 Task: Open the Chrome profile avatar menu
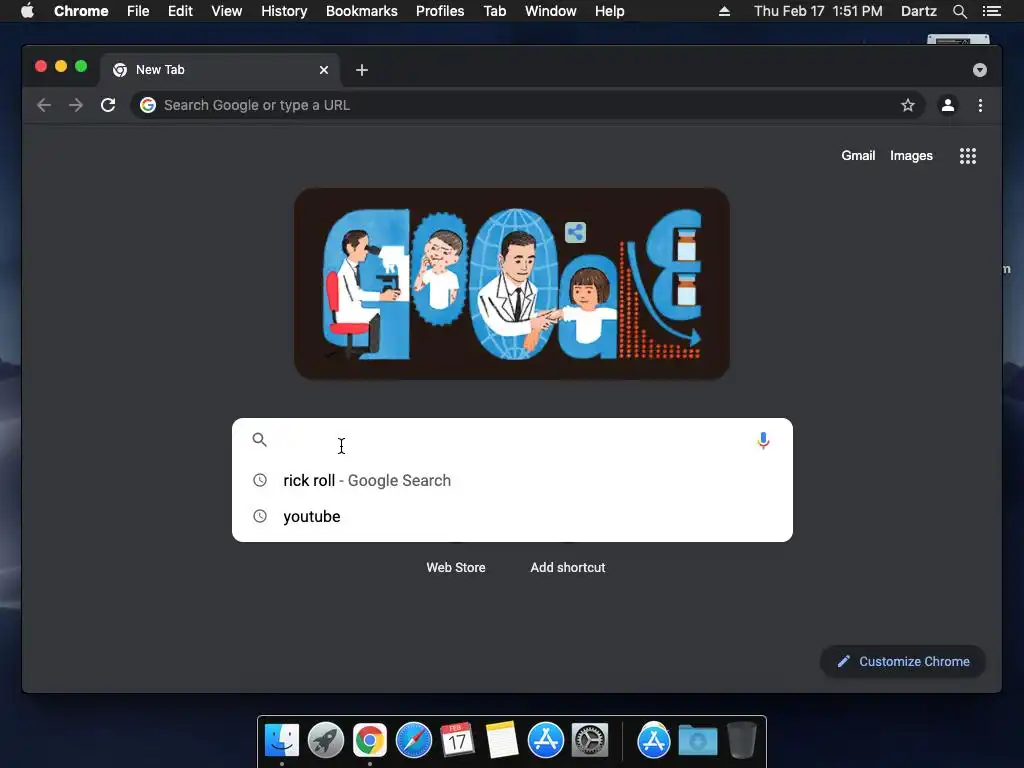click(x=948, y=105)
